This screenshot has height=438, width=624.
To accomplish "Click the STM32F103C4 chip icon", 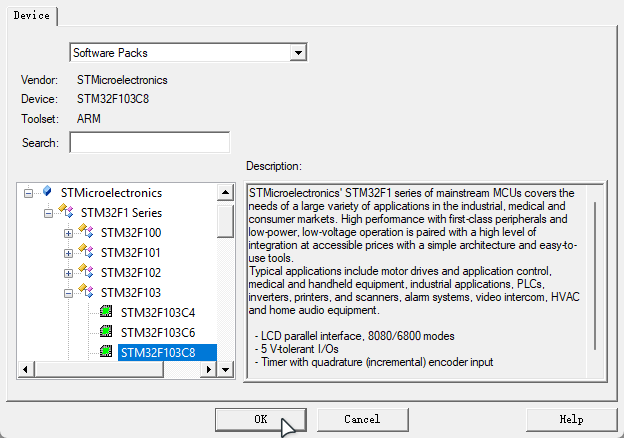I will click(x=106, y=311).
